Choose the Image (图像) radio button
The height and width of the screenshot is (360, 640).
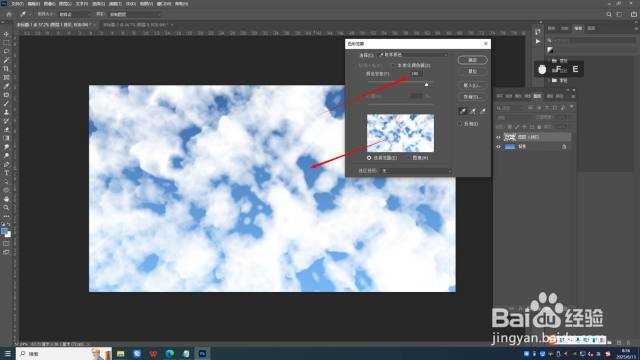click(x=409, y=158)
